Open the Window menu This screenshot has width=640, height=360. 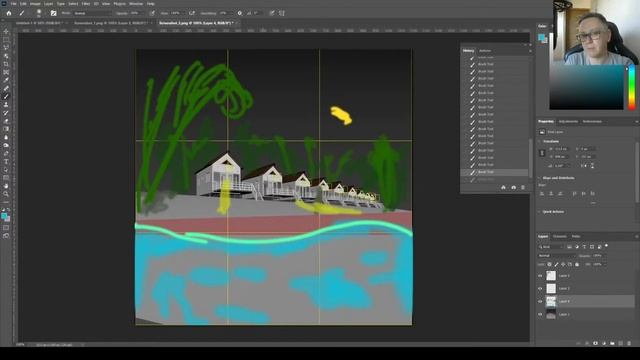(x=136, y=4)
